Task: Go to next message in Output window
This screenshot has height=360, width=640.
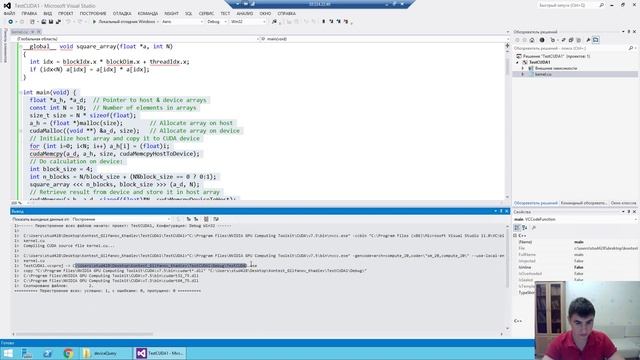Action: [196, 219]
